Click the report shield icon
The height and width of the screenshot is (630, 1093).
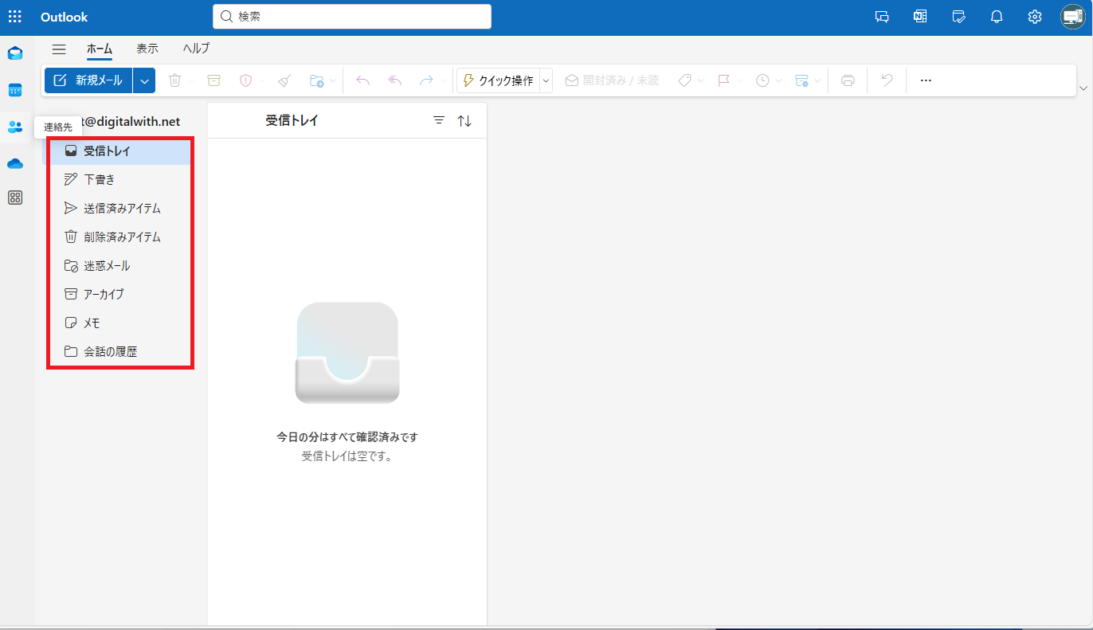(x=245, y=81)
